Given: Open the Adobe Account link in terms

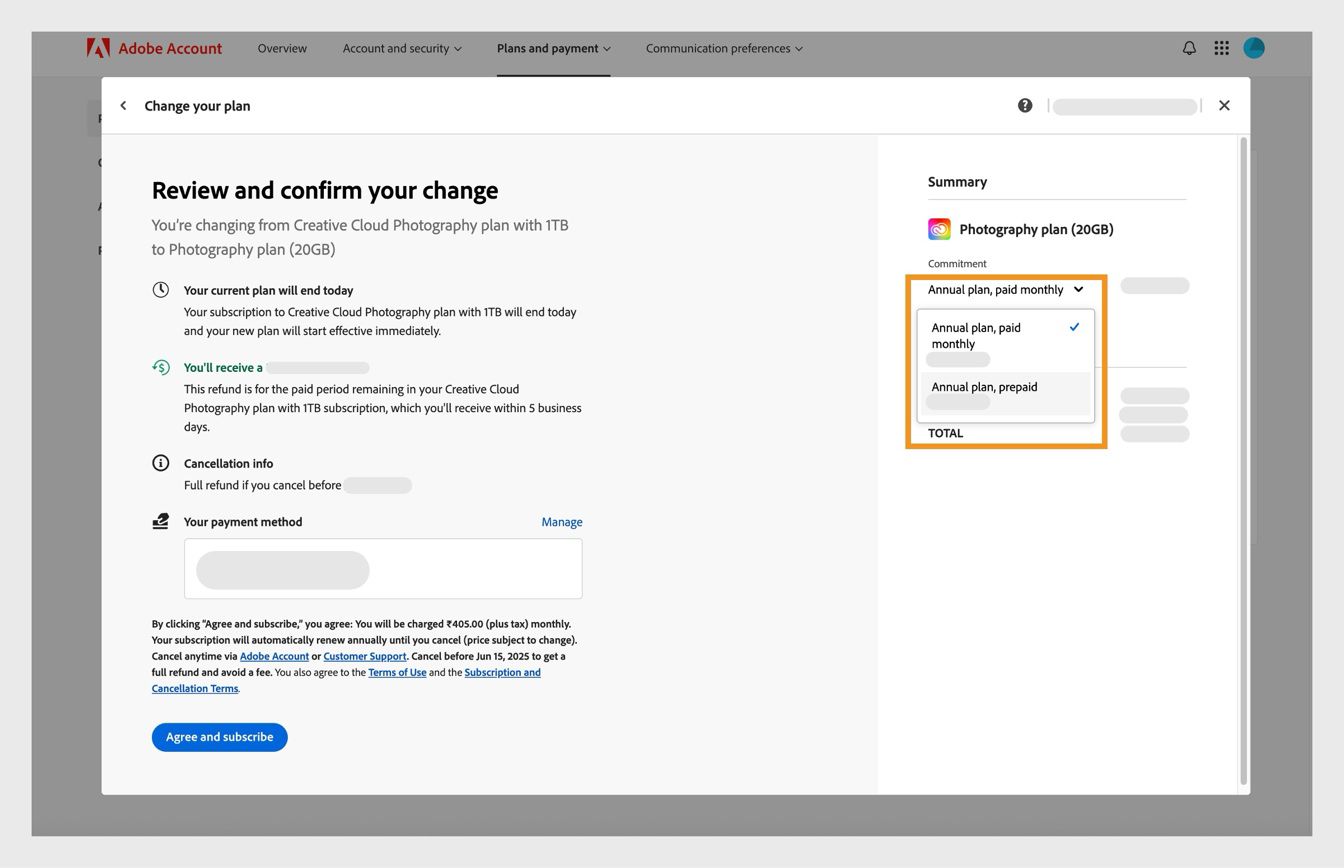Looking at the screenshot, I should point(274,656).
